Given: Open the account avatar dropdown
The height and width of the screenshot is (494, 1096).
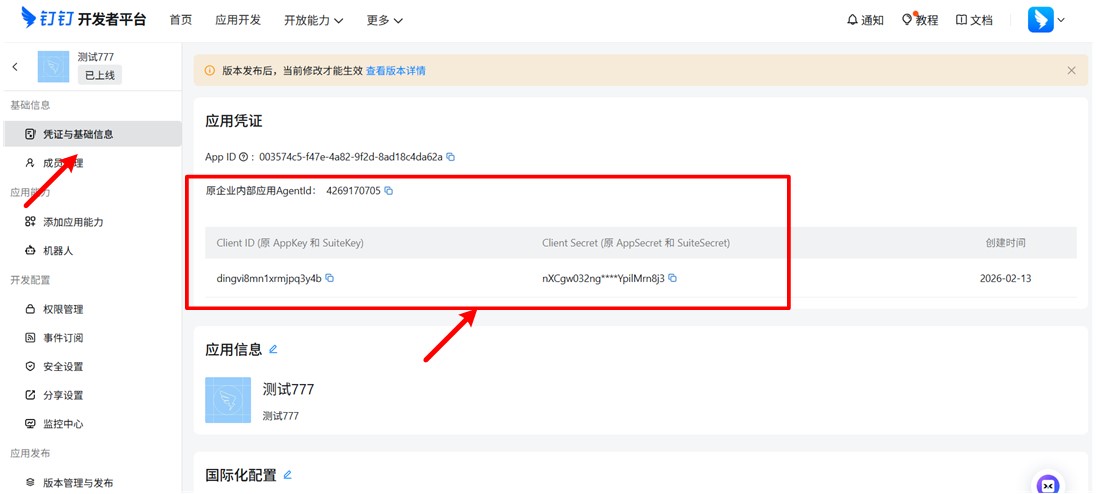Looking at the screenshot, I should tap(1046, 20).
